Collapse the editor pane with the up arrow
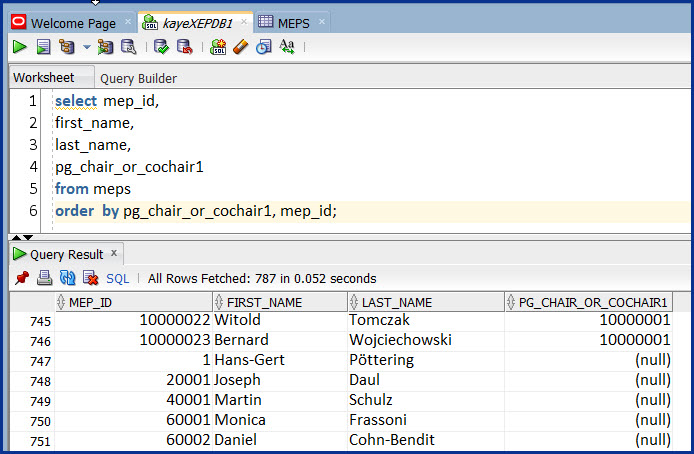Viewport: 694px width, 454px height. click(16, 238)
